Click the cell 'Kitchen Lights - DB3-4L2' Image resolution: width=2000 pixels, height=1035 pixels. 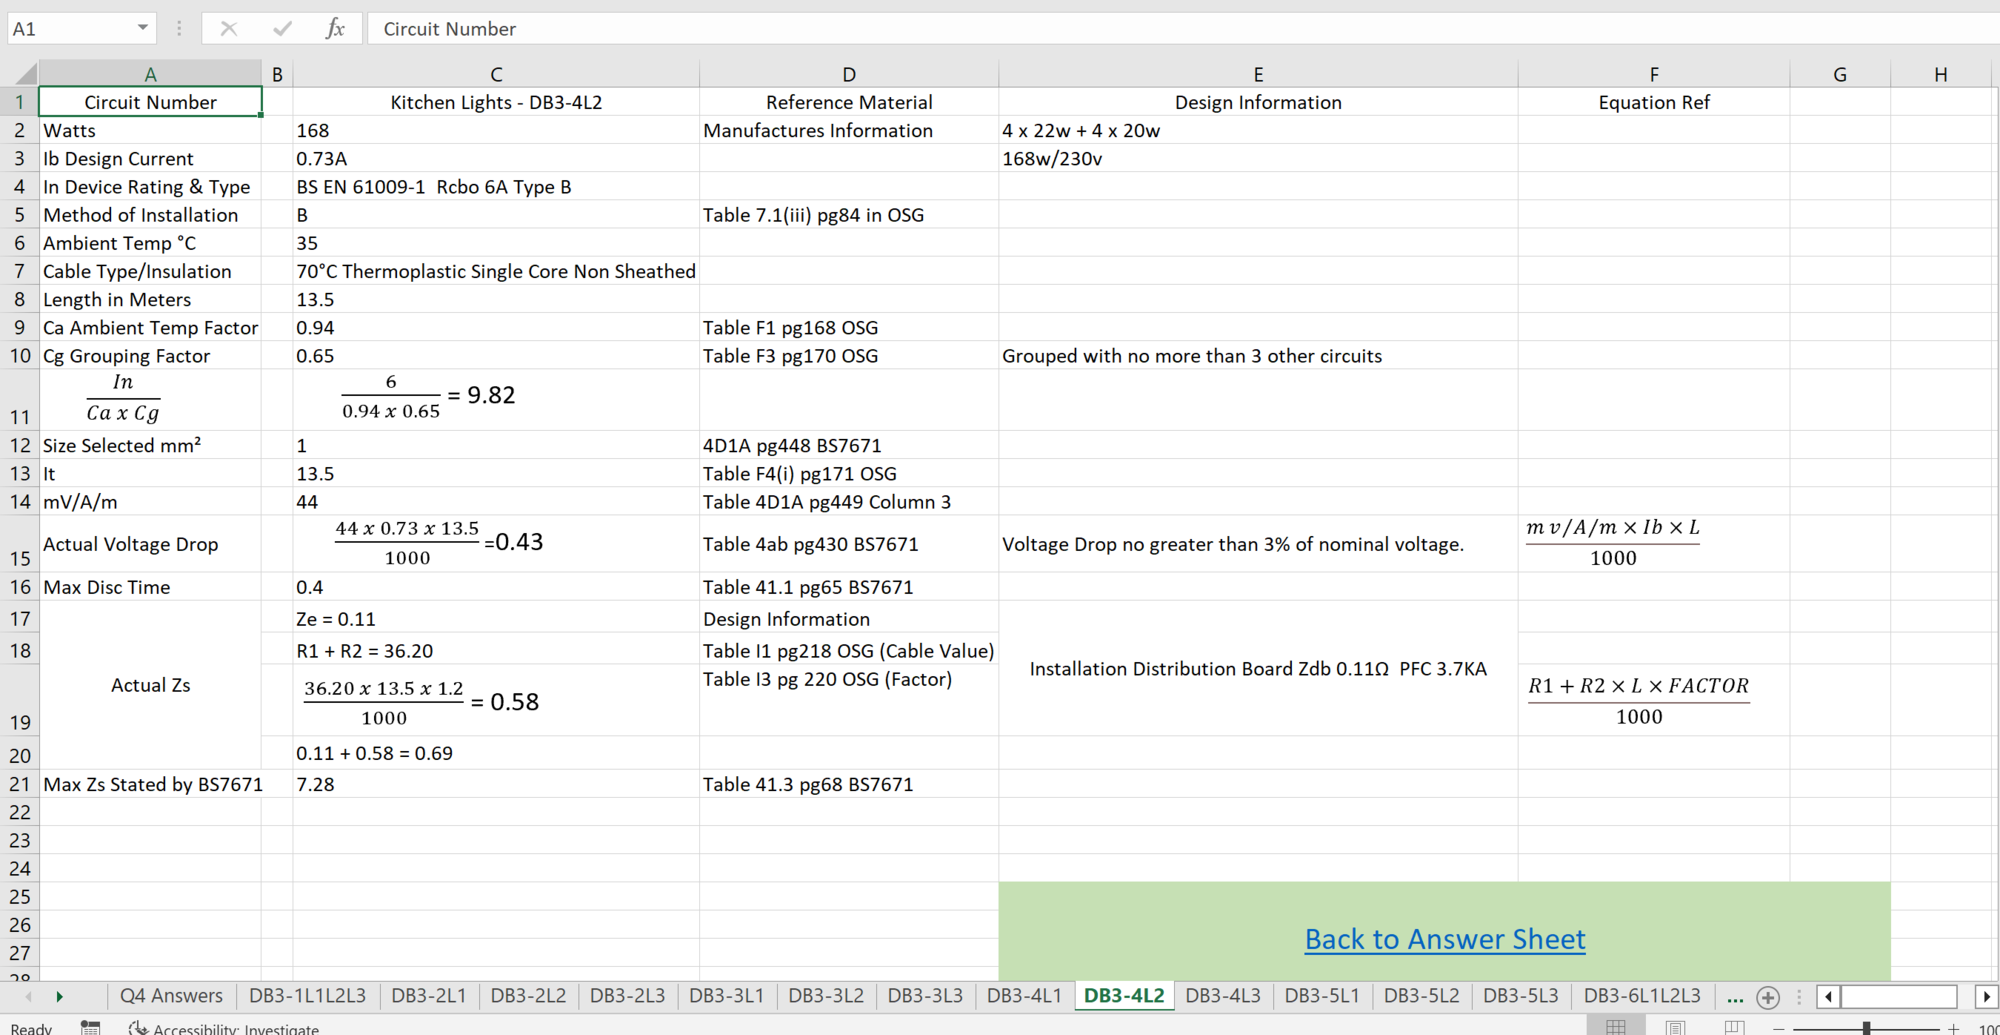coord(496,102)
